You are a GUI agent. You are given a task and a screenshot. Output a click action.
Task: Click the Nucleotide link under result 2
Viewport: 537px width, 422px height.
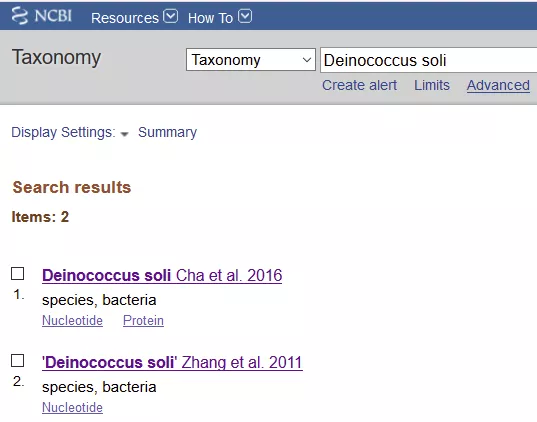pos(72,408)
